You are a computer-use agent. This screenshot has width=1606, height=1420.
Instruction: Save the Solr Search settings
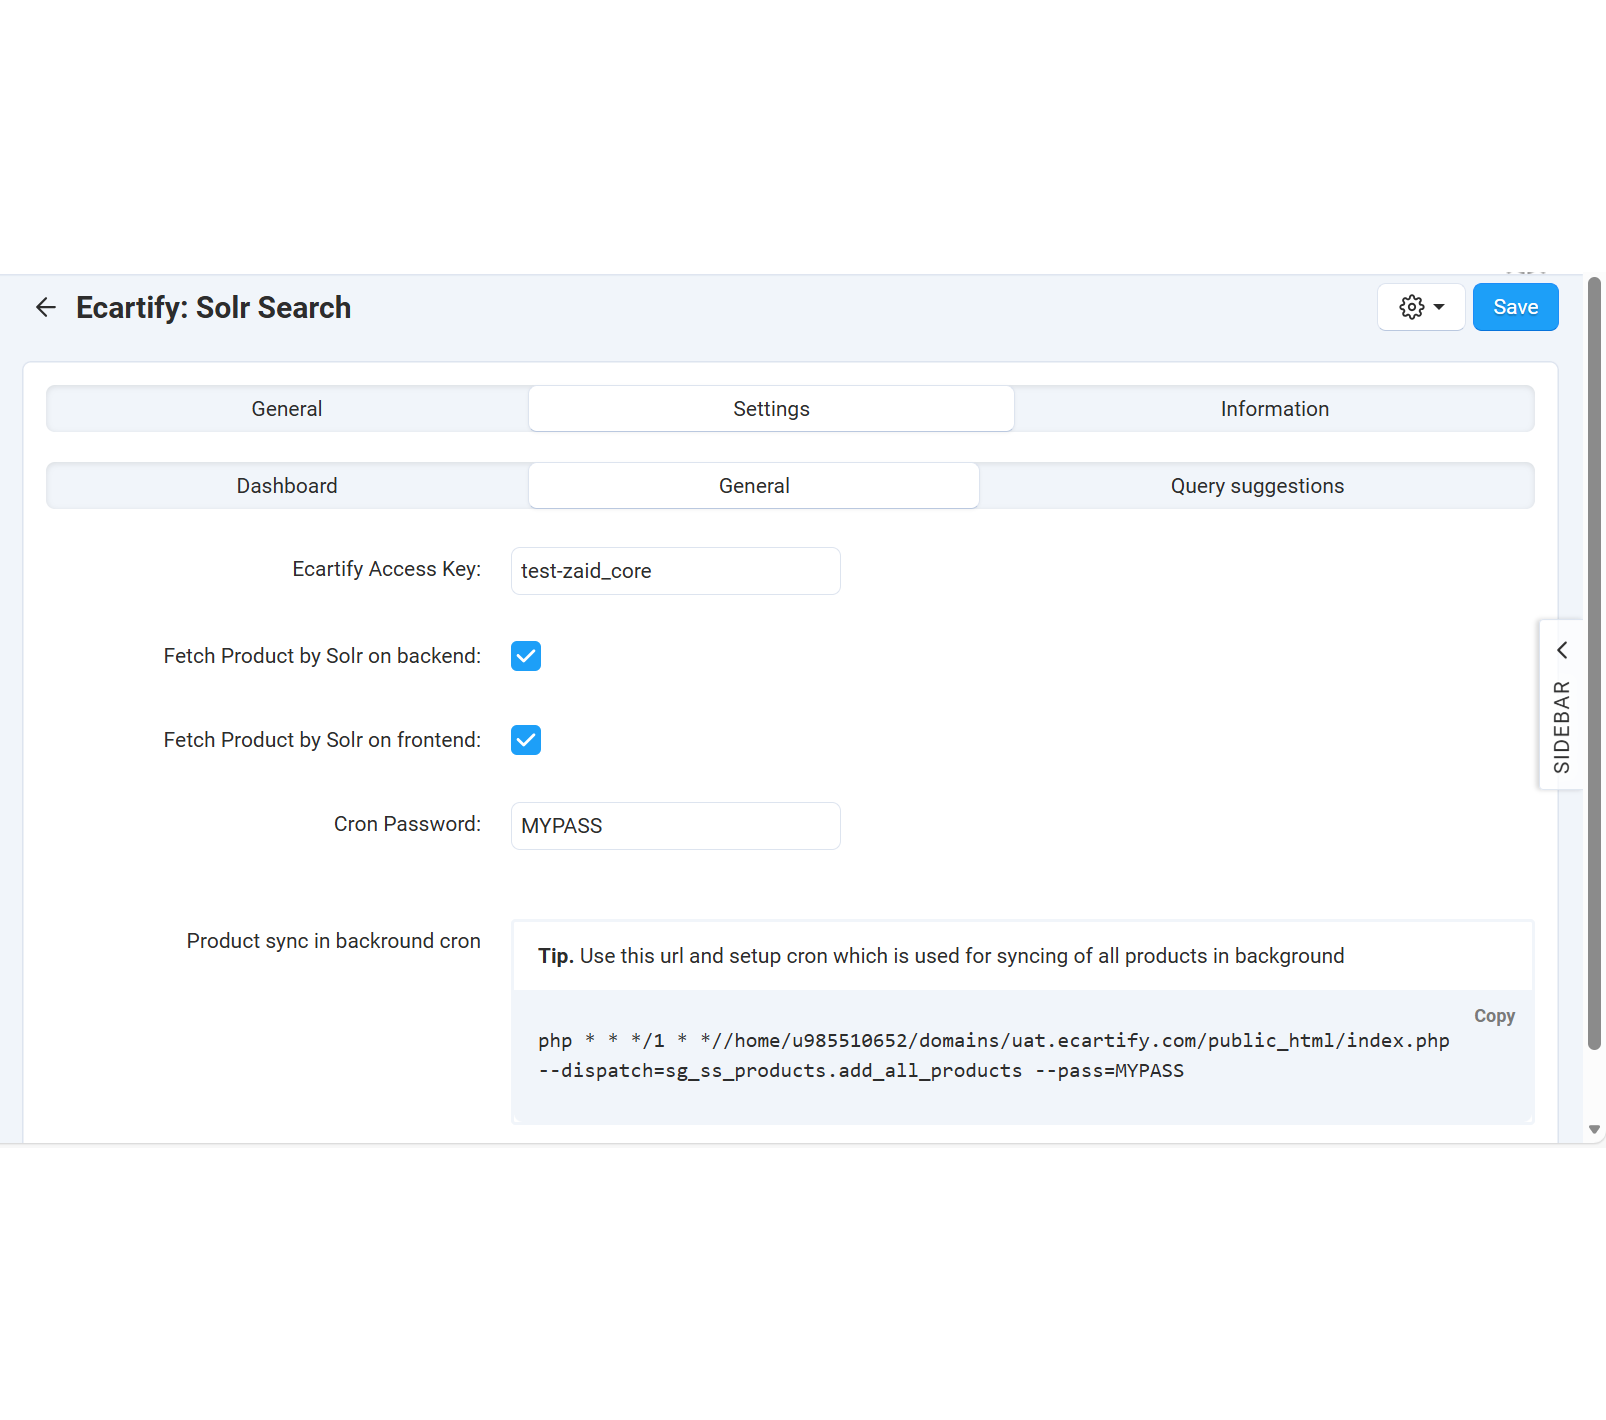tap(1514, 307)
